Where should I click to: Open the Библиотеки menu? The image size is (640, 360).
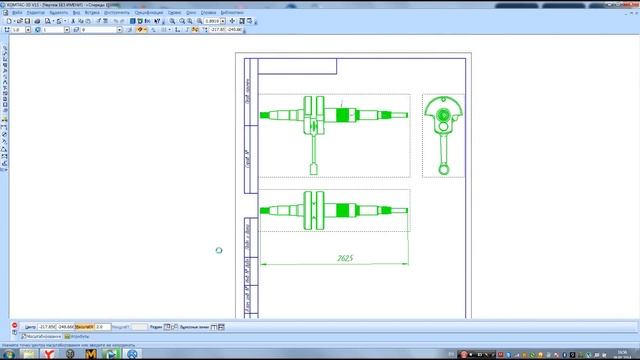(232, 13)
